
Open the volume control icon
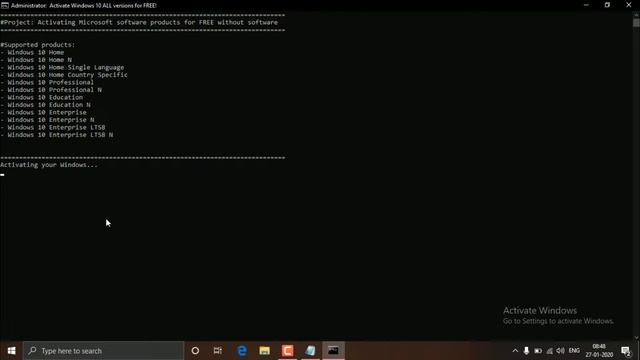[x=560, y=351]
